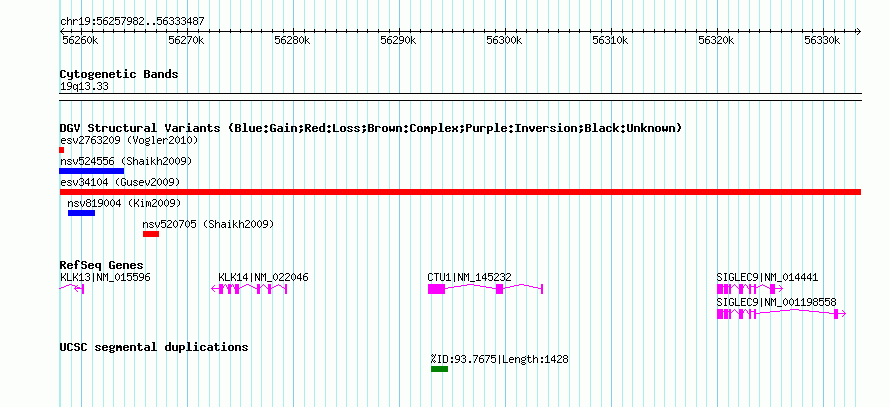Image resolution: width=890 pixels, height=407 pixels.
Task: Open the SIGLEC9|NM_014441 gene label
Action: tap(767, 278)
